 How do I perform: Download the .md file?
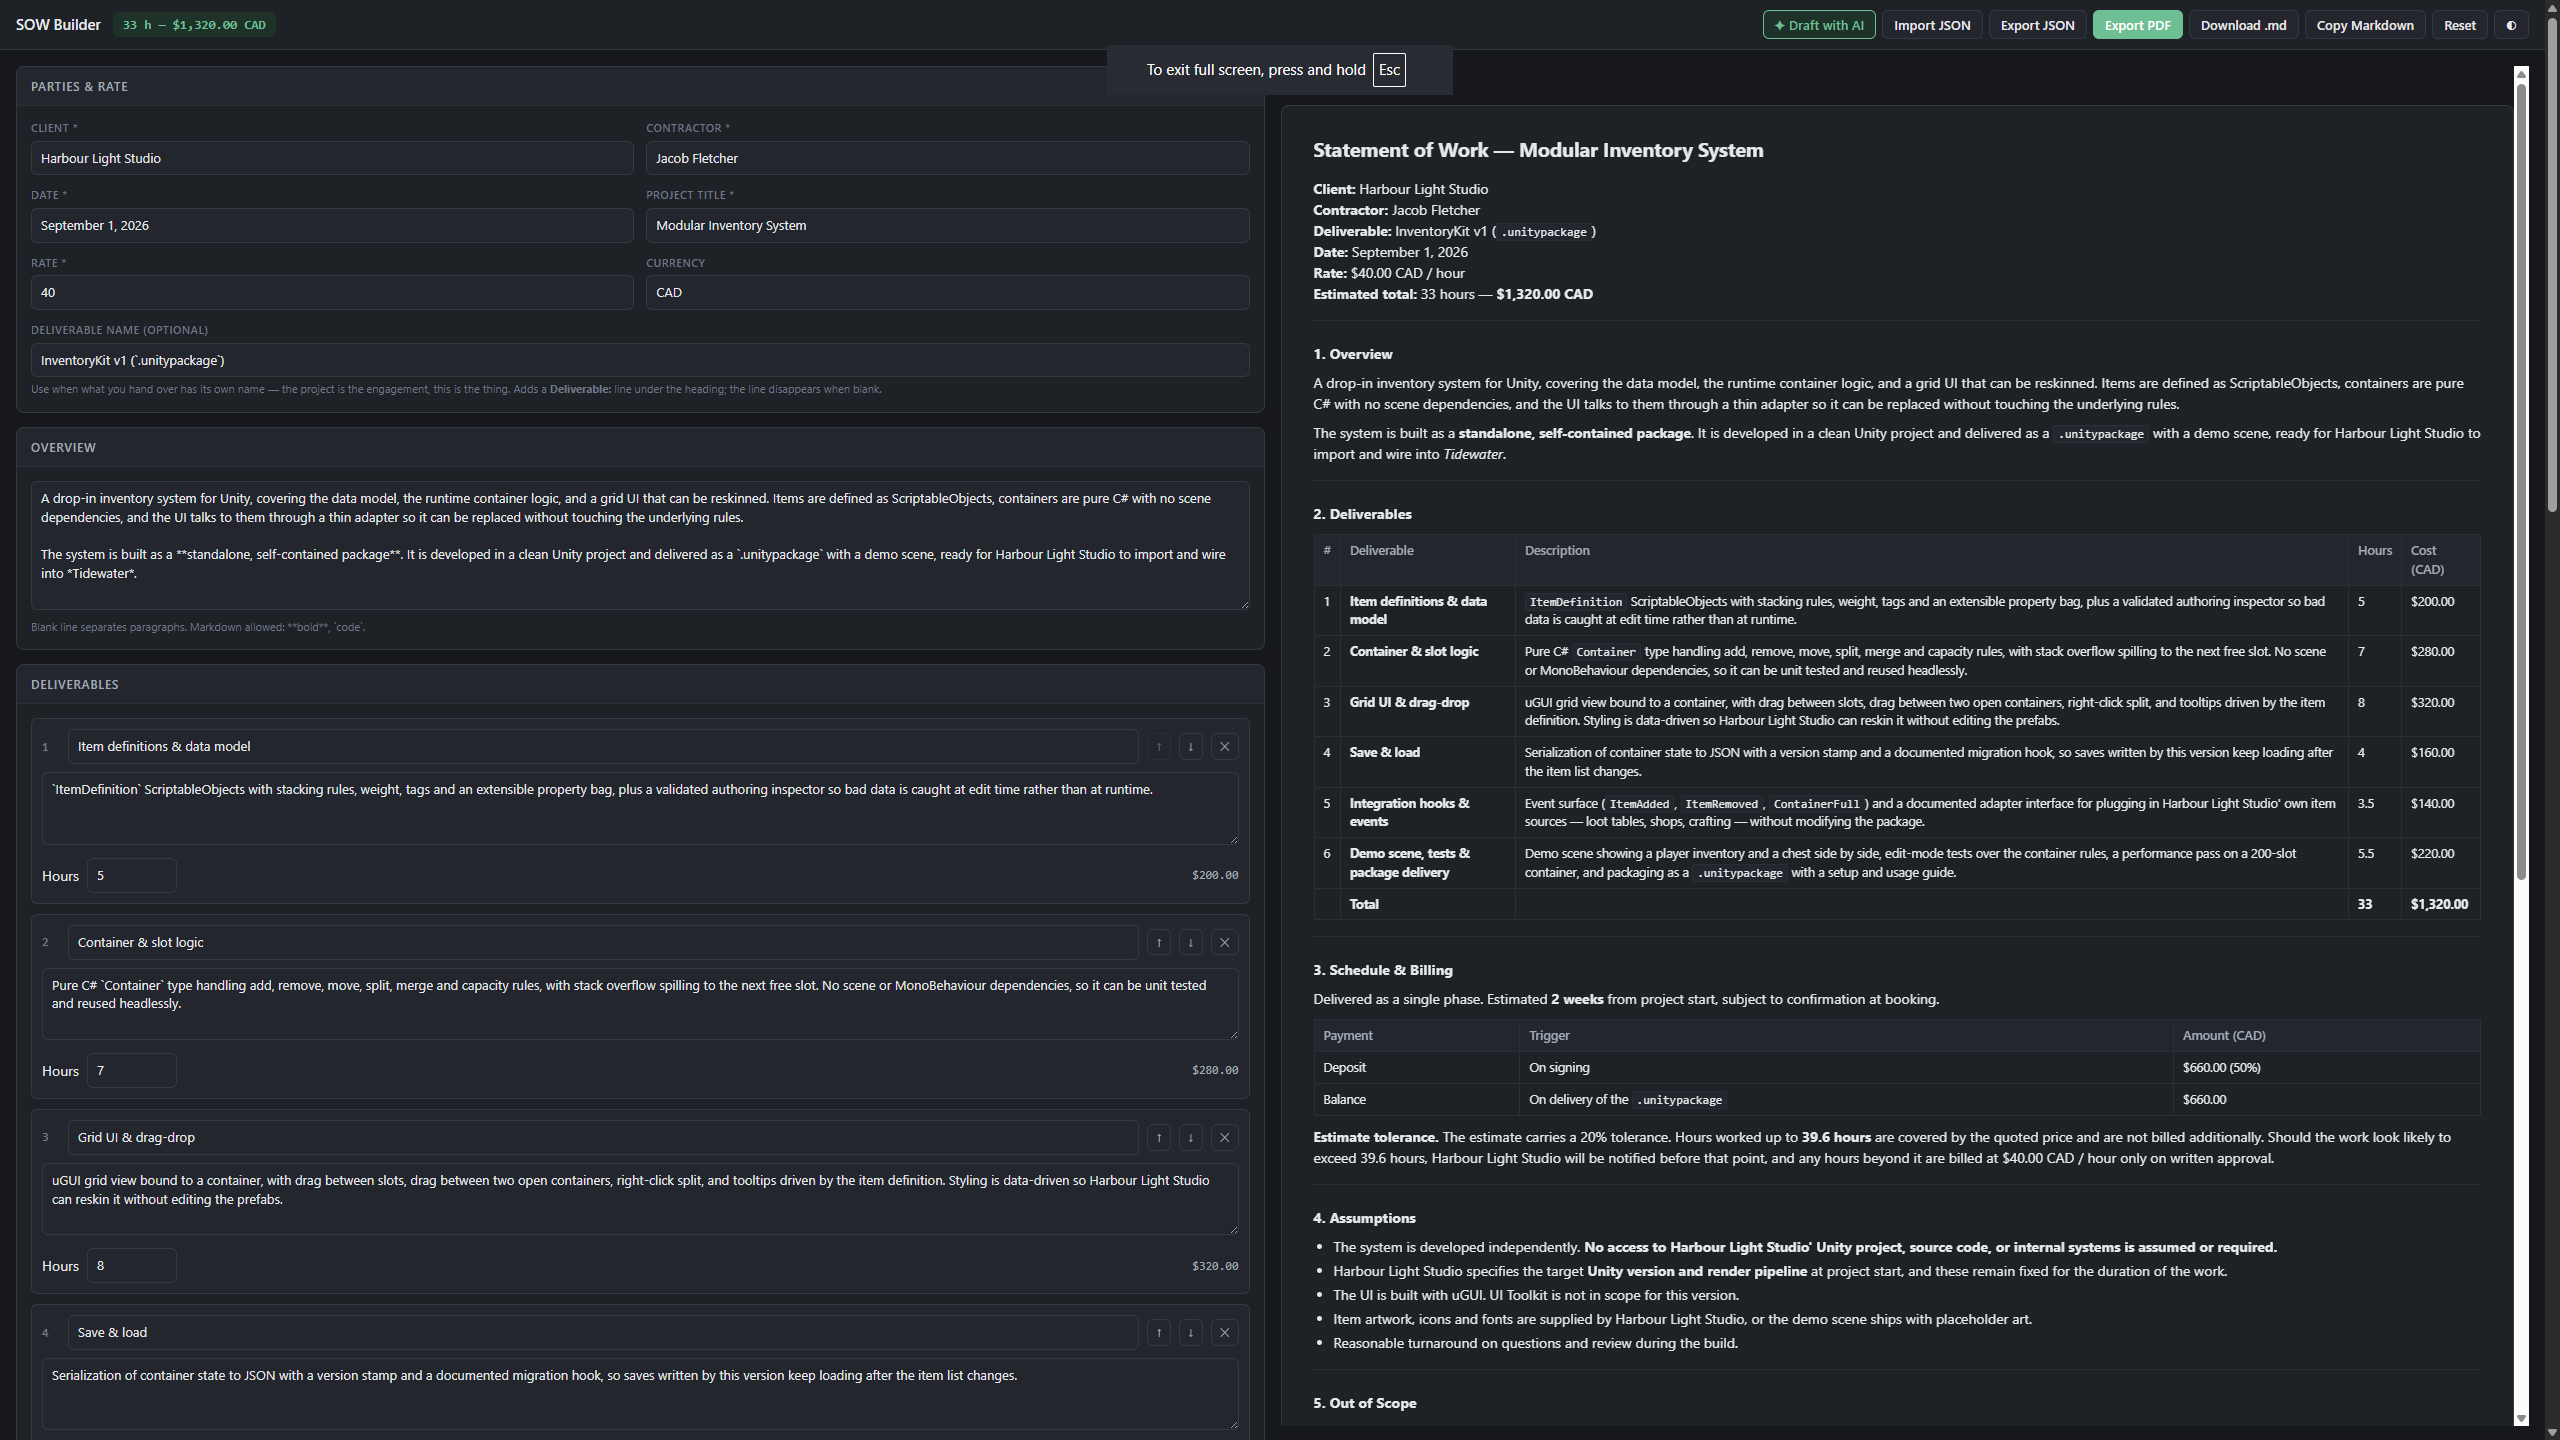[x=2243, y=25]
